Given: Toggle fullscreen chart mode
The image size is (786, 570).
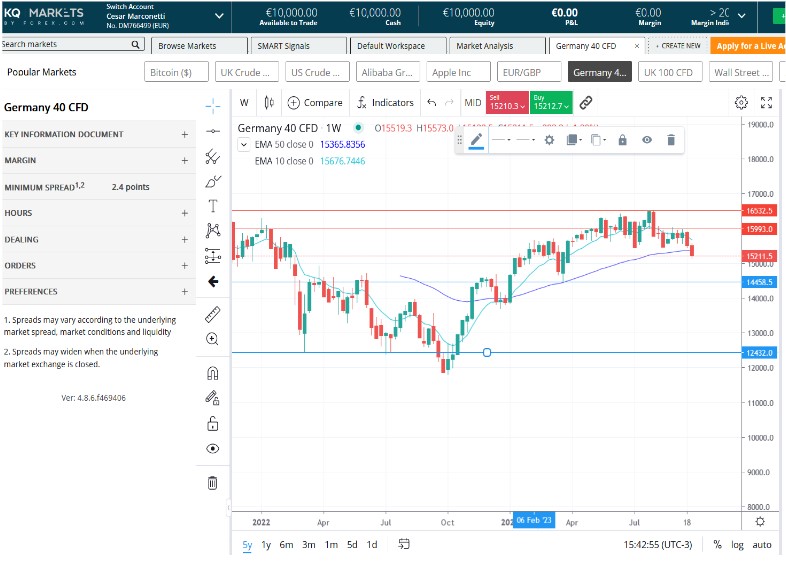Looking at the screenshot, I should coord(766,103).
